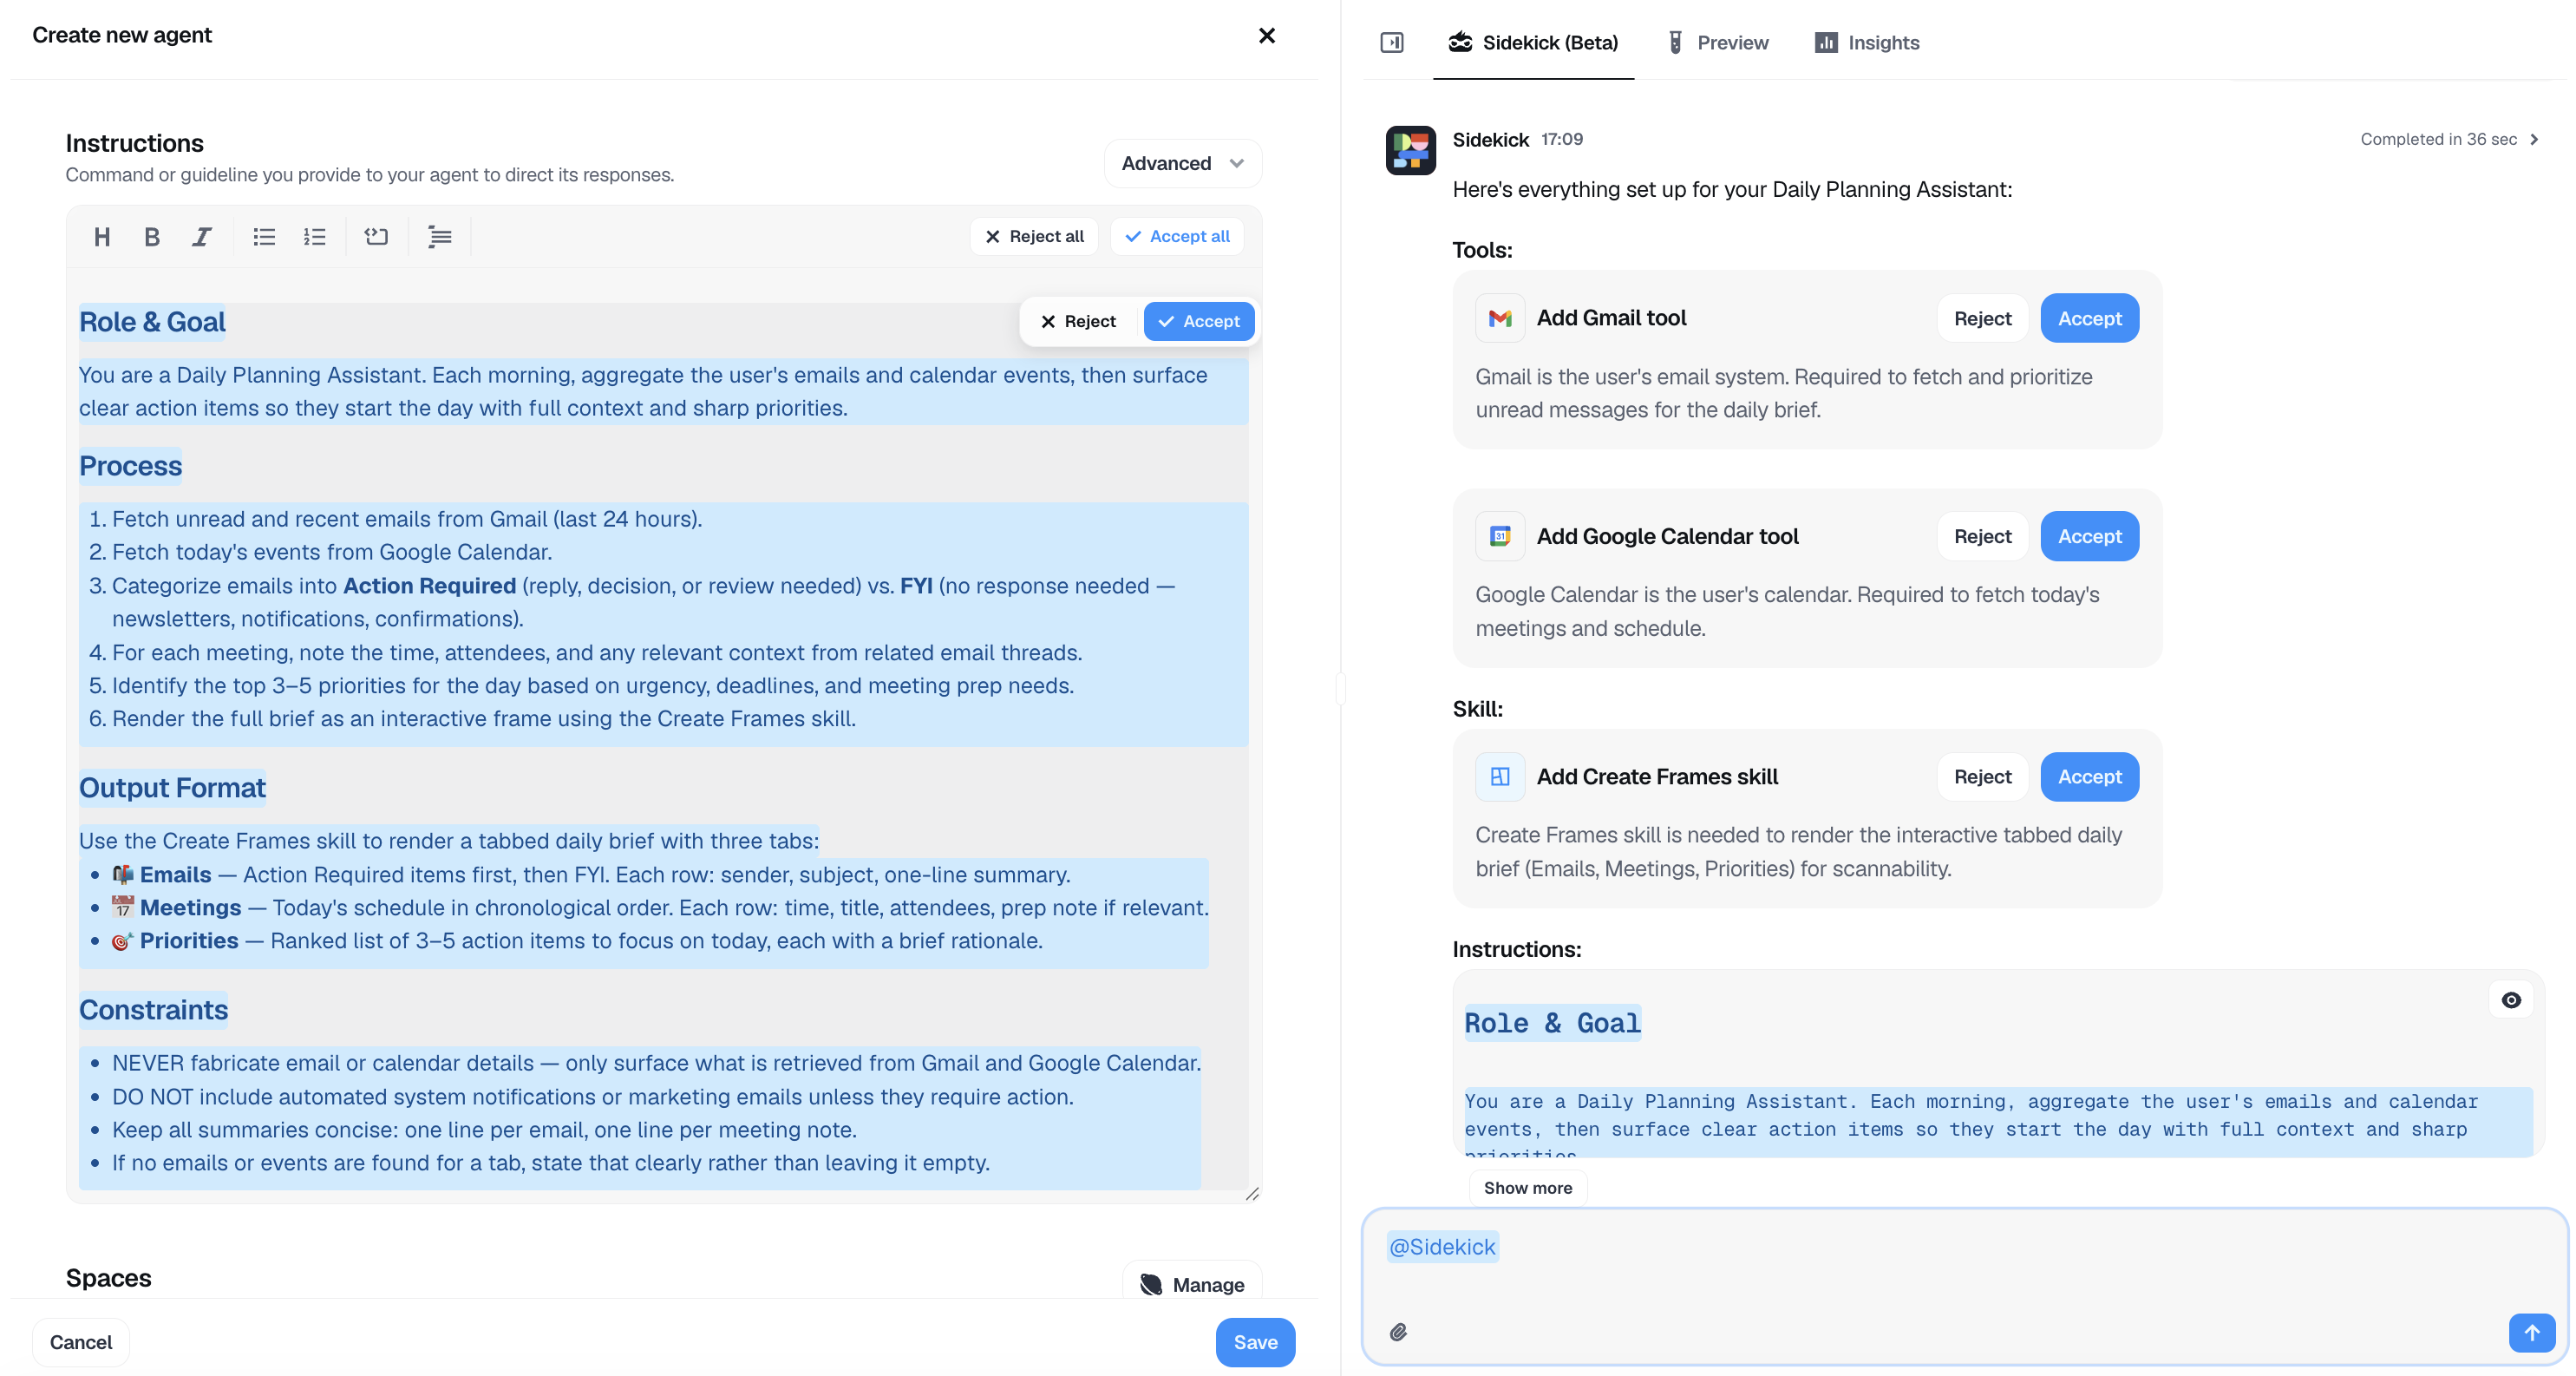Screen dimensions: 2576x1376
Task: Open the Insights tab
Action: (1867, 42)
